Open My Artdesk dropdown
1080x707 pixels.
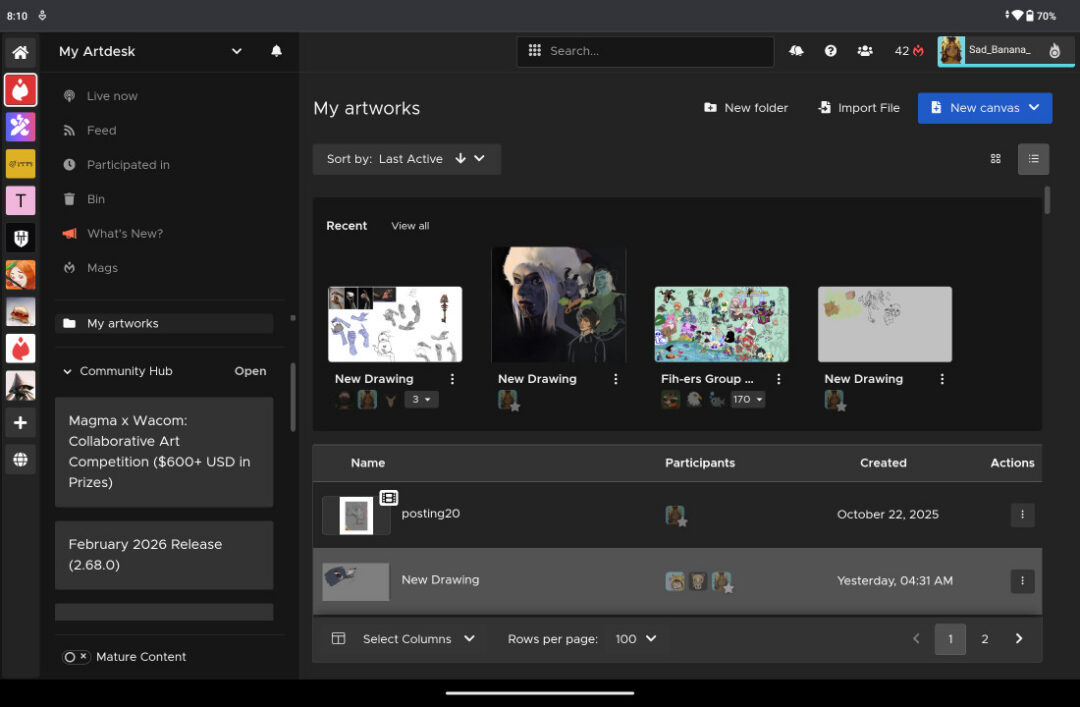(236, 51)
